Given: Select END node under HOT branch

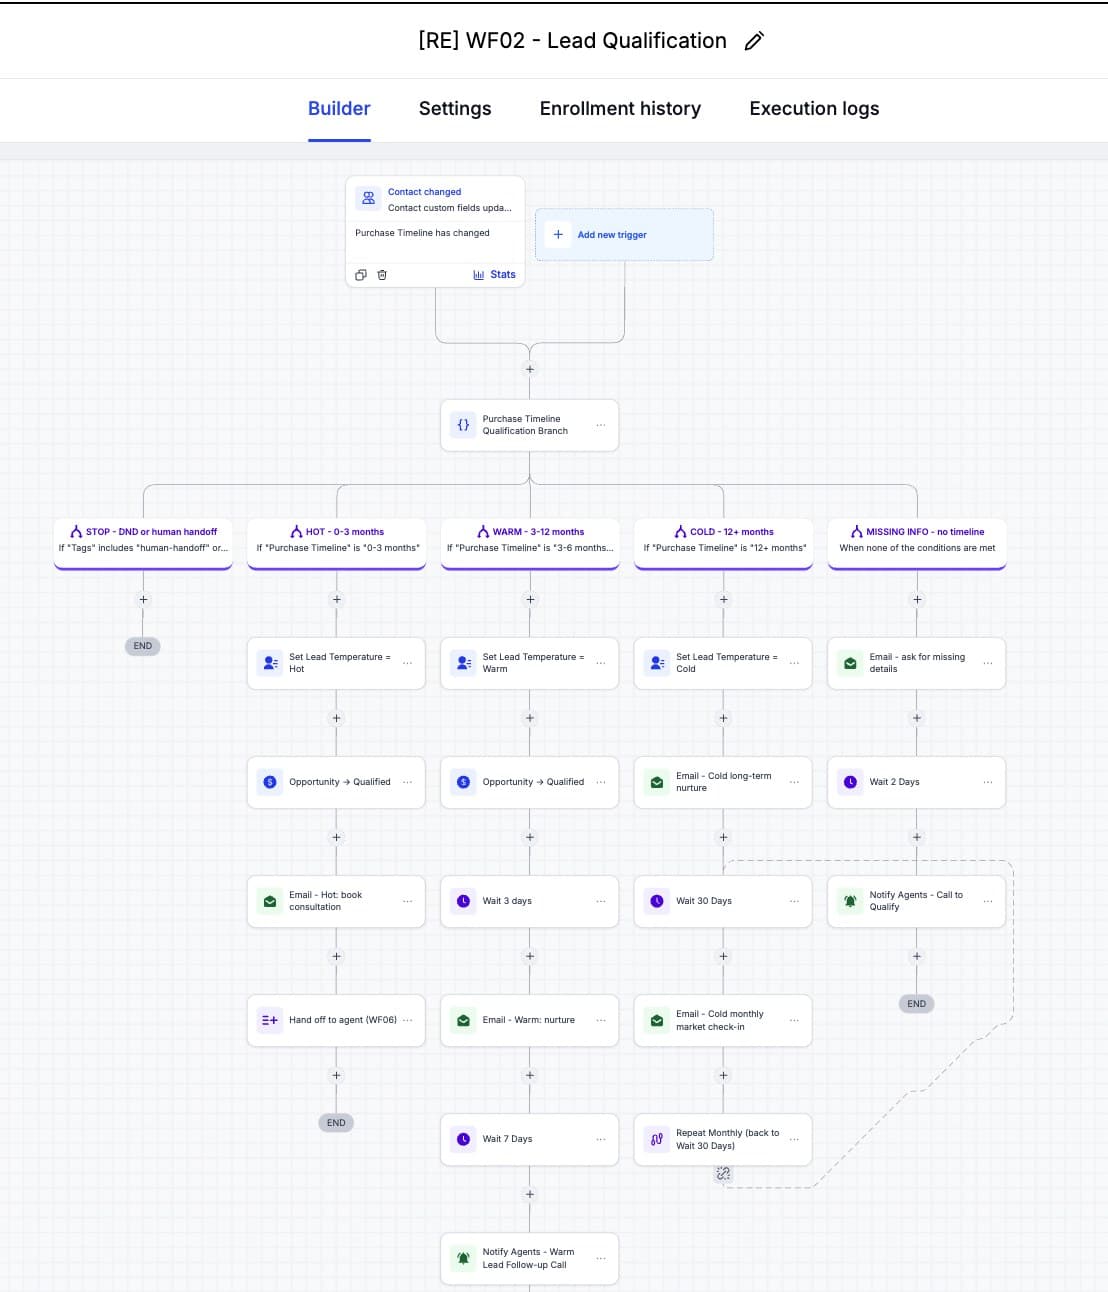Looking at the screenshot, I should coord(337,1123).
